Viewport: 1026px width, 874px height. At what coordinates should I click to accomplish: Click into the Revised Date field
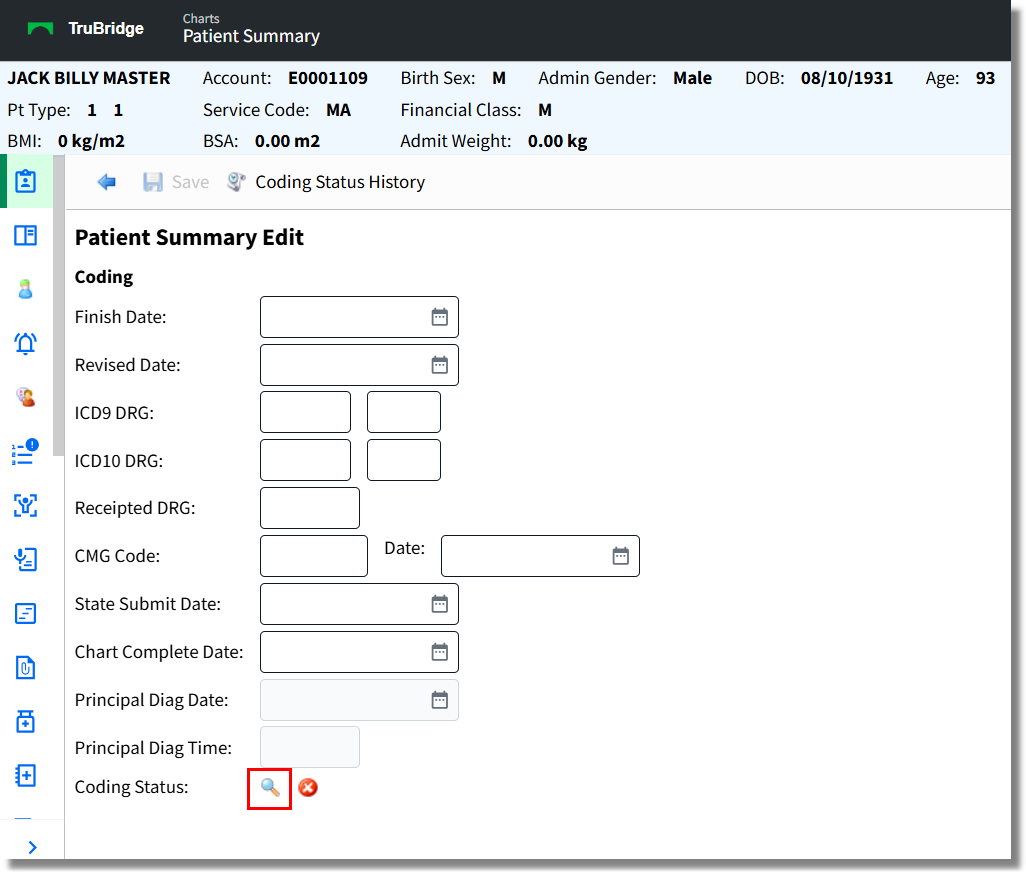point(359,365)
